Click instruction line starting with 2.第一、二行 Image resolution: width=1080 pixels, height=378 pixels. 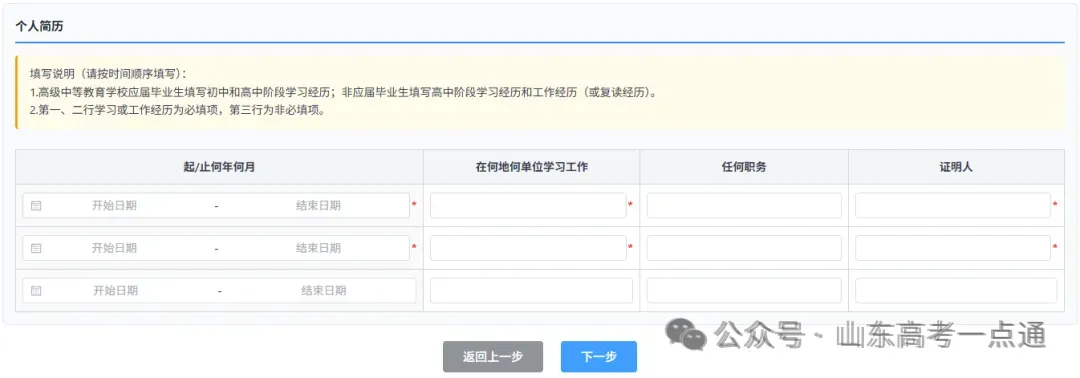(177, 111)
